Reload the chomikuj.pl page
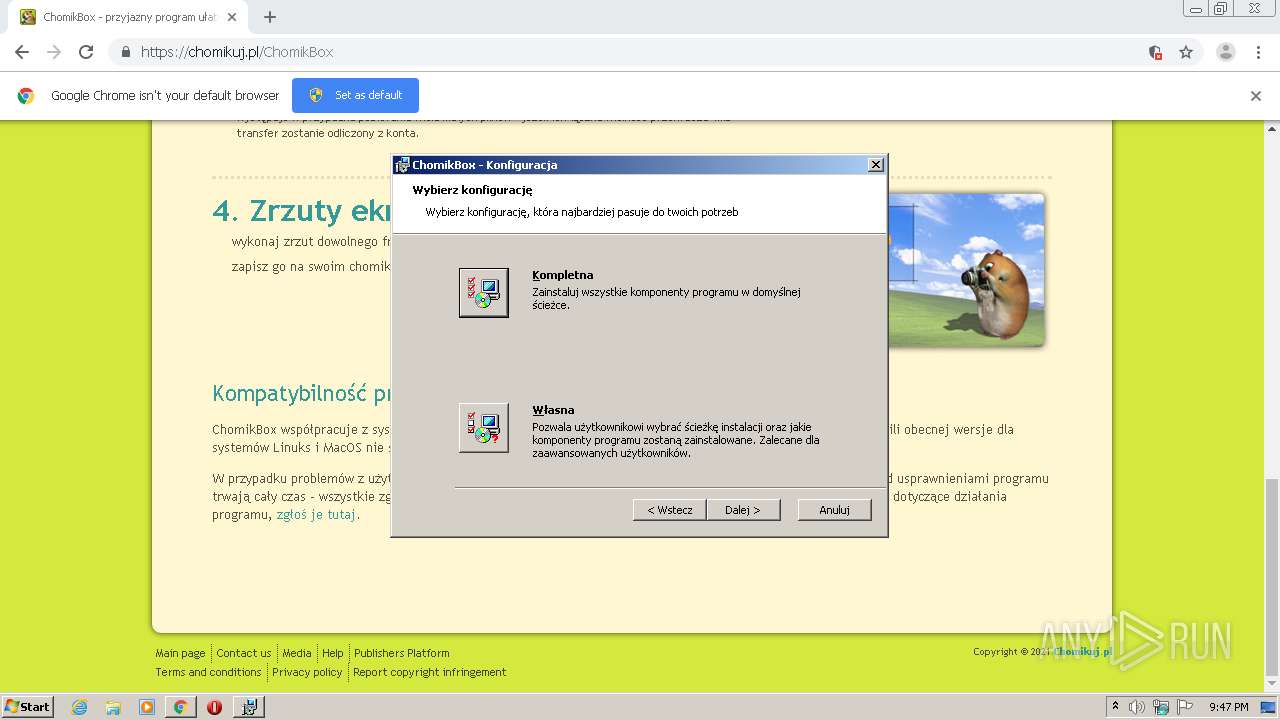The image size is (1280, 720). (86, 52)
